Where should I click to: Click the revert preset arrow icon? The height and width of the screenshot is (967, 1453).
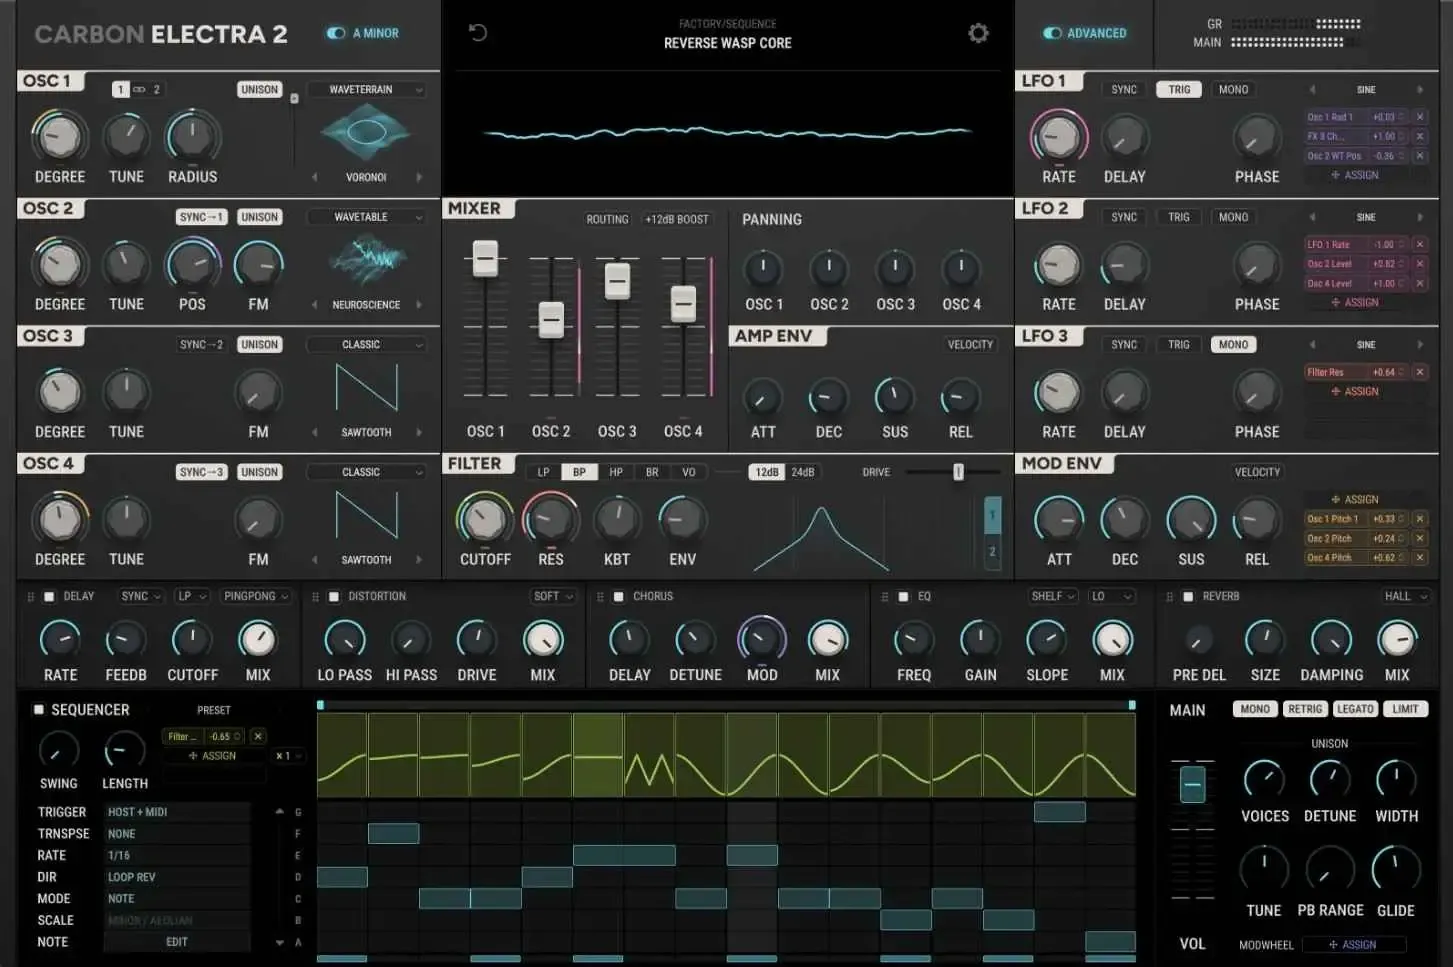(x=478, y=33)
